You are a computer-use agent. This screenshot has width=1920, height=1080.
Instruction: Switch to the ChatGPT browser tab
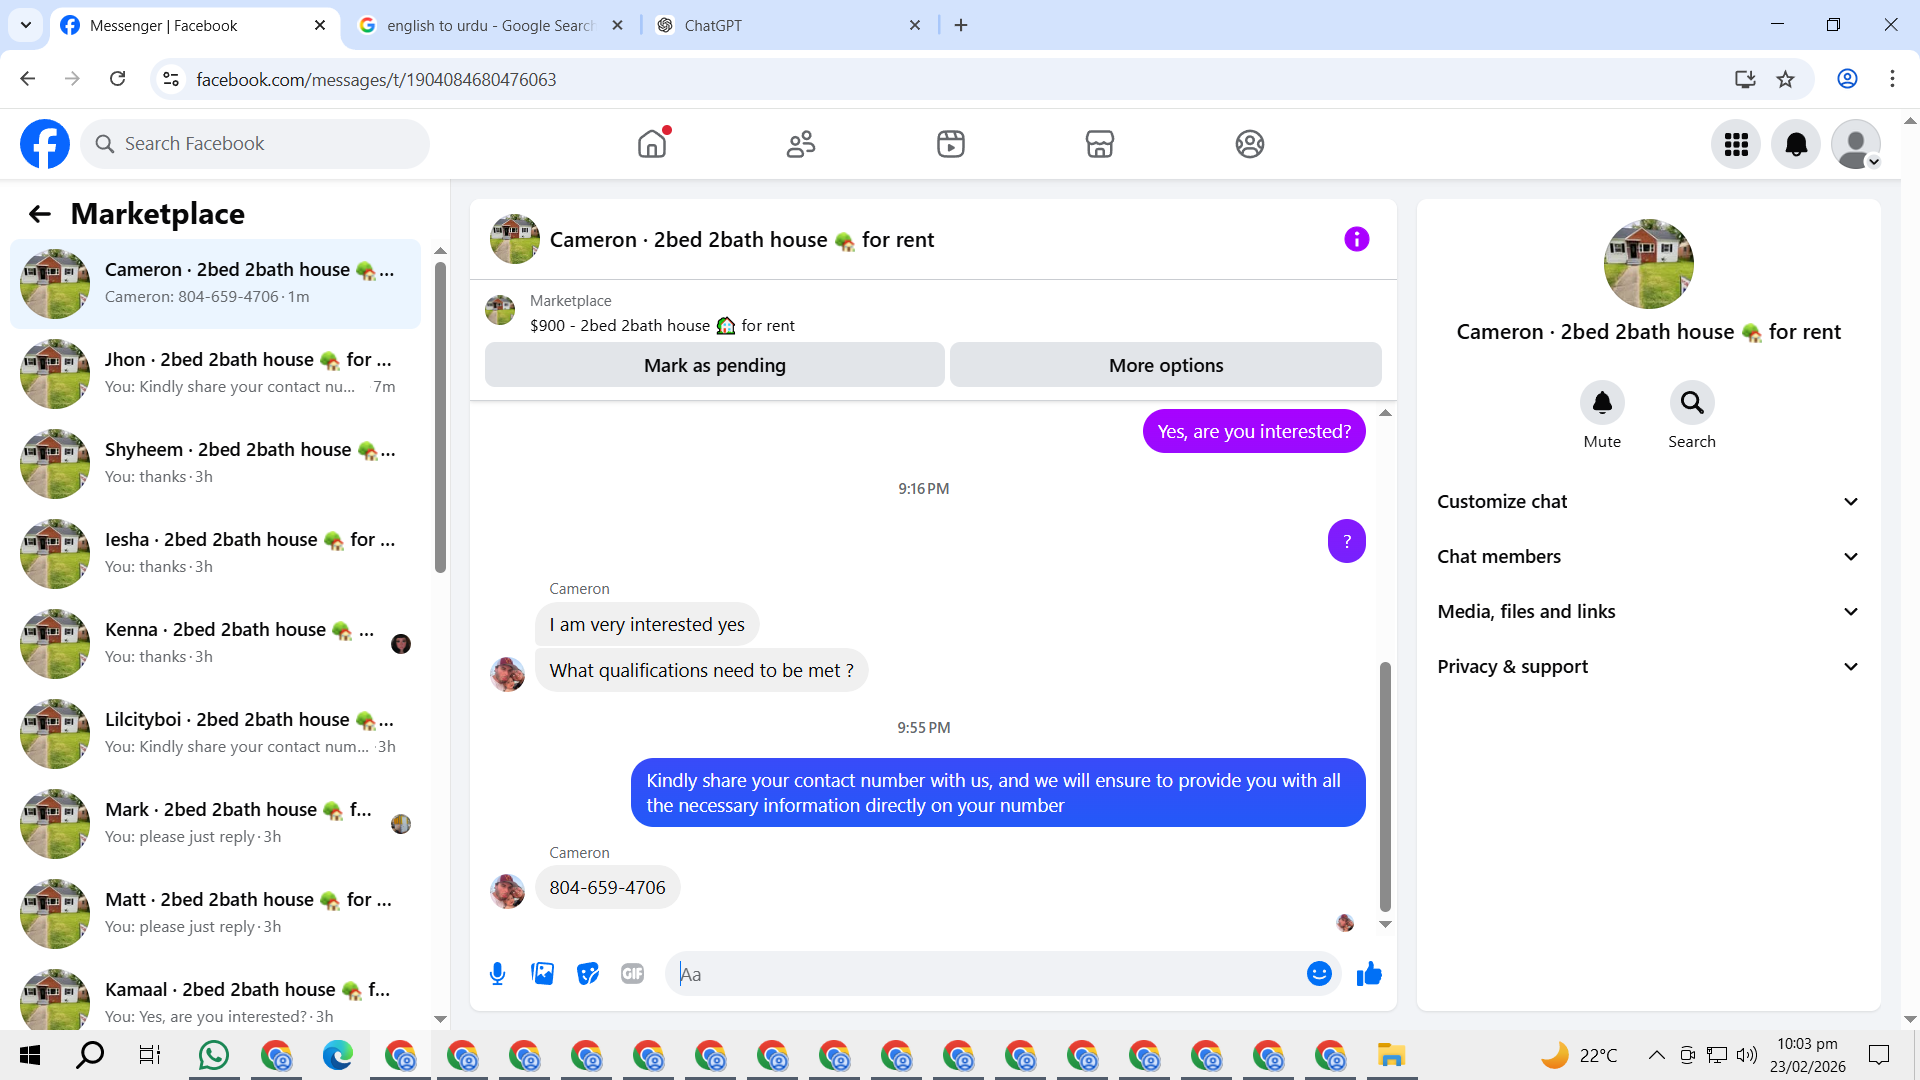tap(785, 25)
